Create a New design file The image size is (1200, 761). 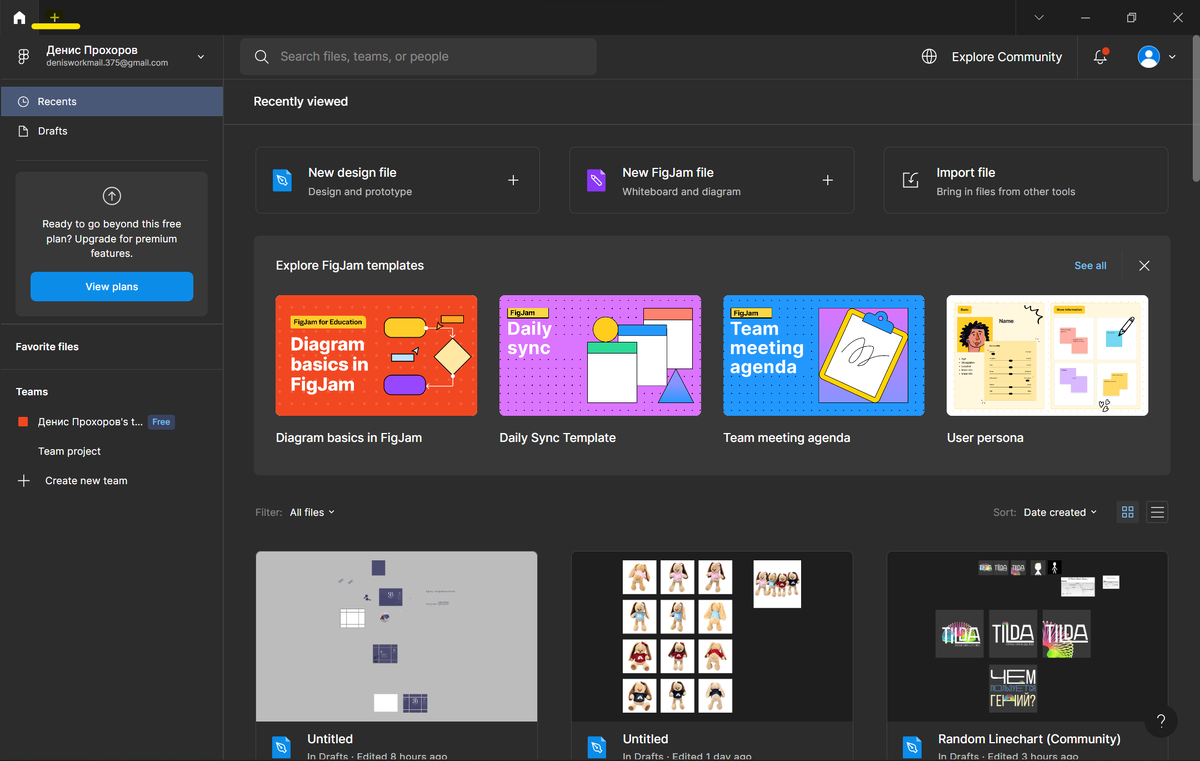tap(397, 180)
